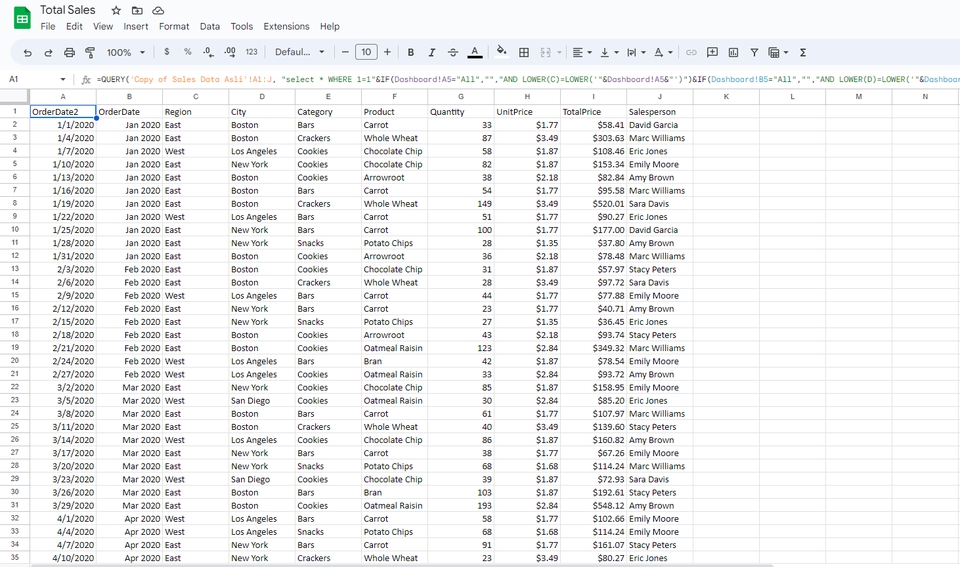Select the Paint format tool
Image resolution: width=960 pixels, height=567 pixels.
(x=90, y=53)
